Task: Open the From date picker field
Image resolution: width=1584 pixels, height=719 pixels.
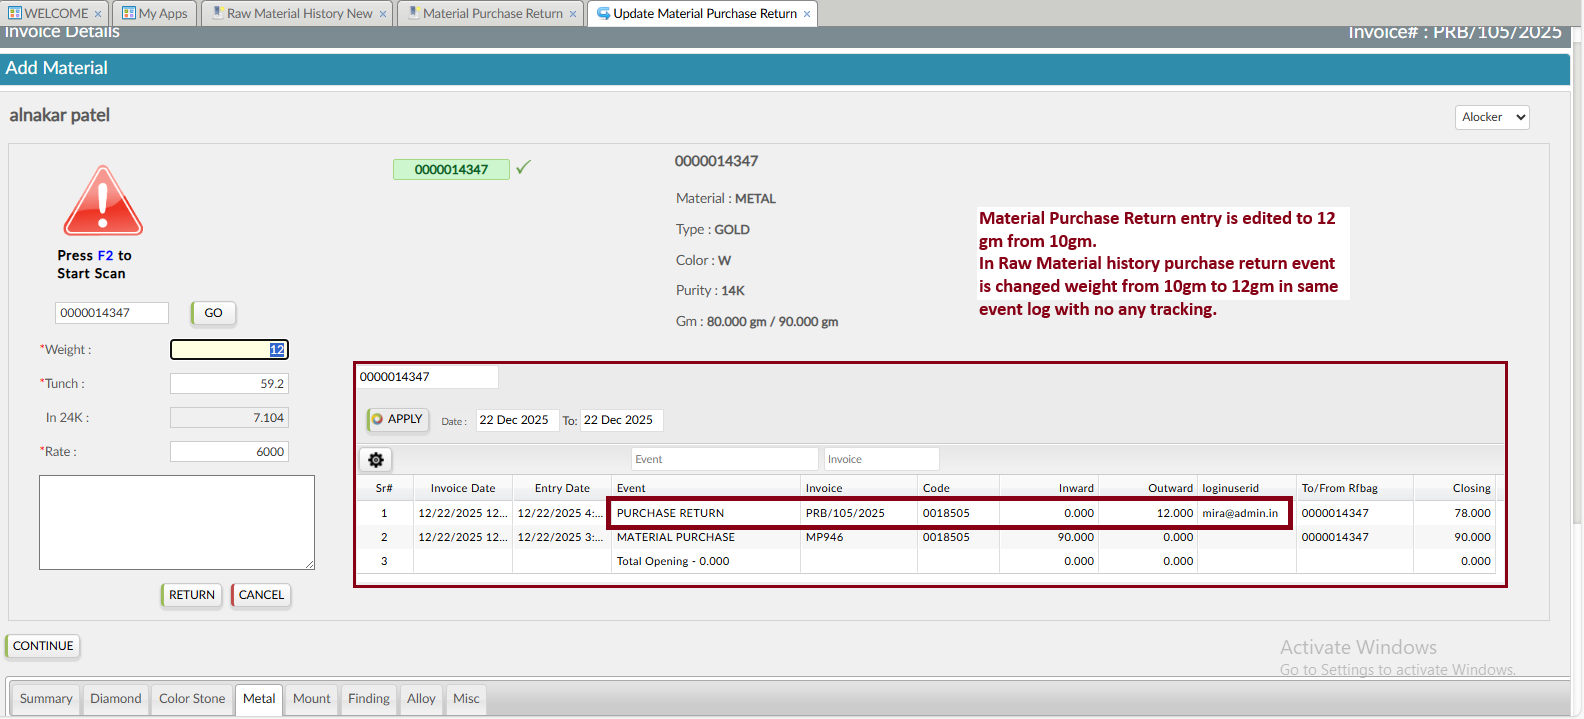Action: [x=514, y=420]
